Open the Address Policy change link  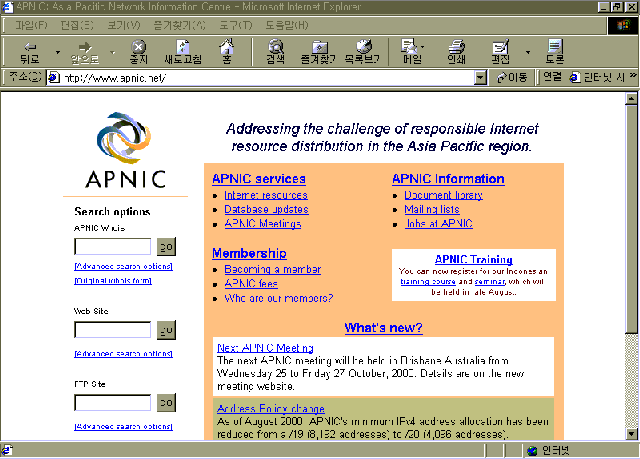click(271, 408)
